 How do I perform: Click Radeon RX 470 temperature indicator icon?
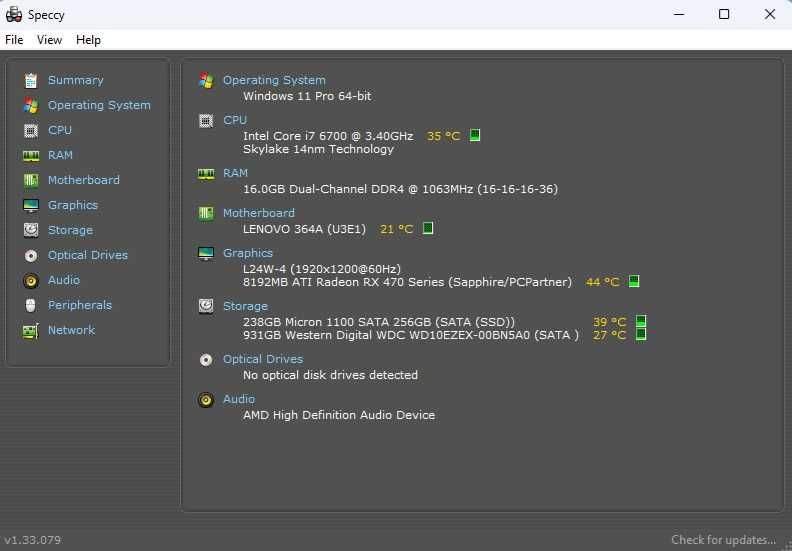(x=634, y=281)
